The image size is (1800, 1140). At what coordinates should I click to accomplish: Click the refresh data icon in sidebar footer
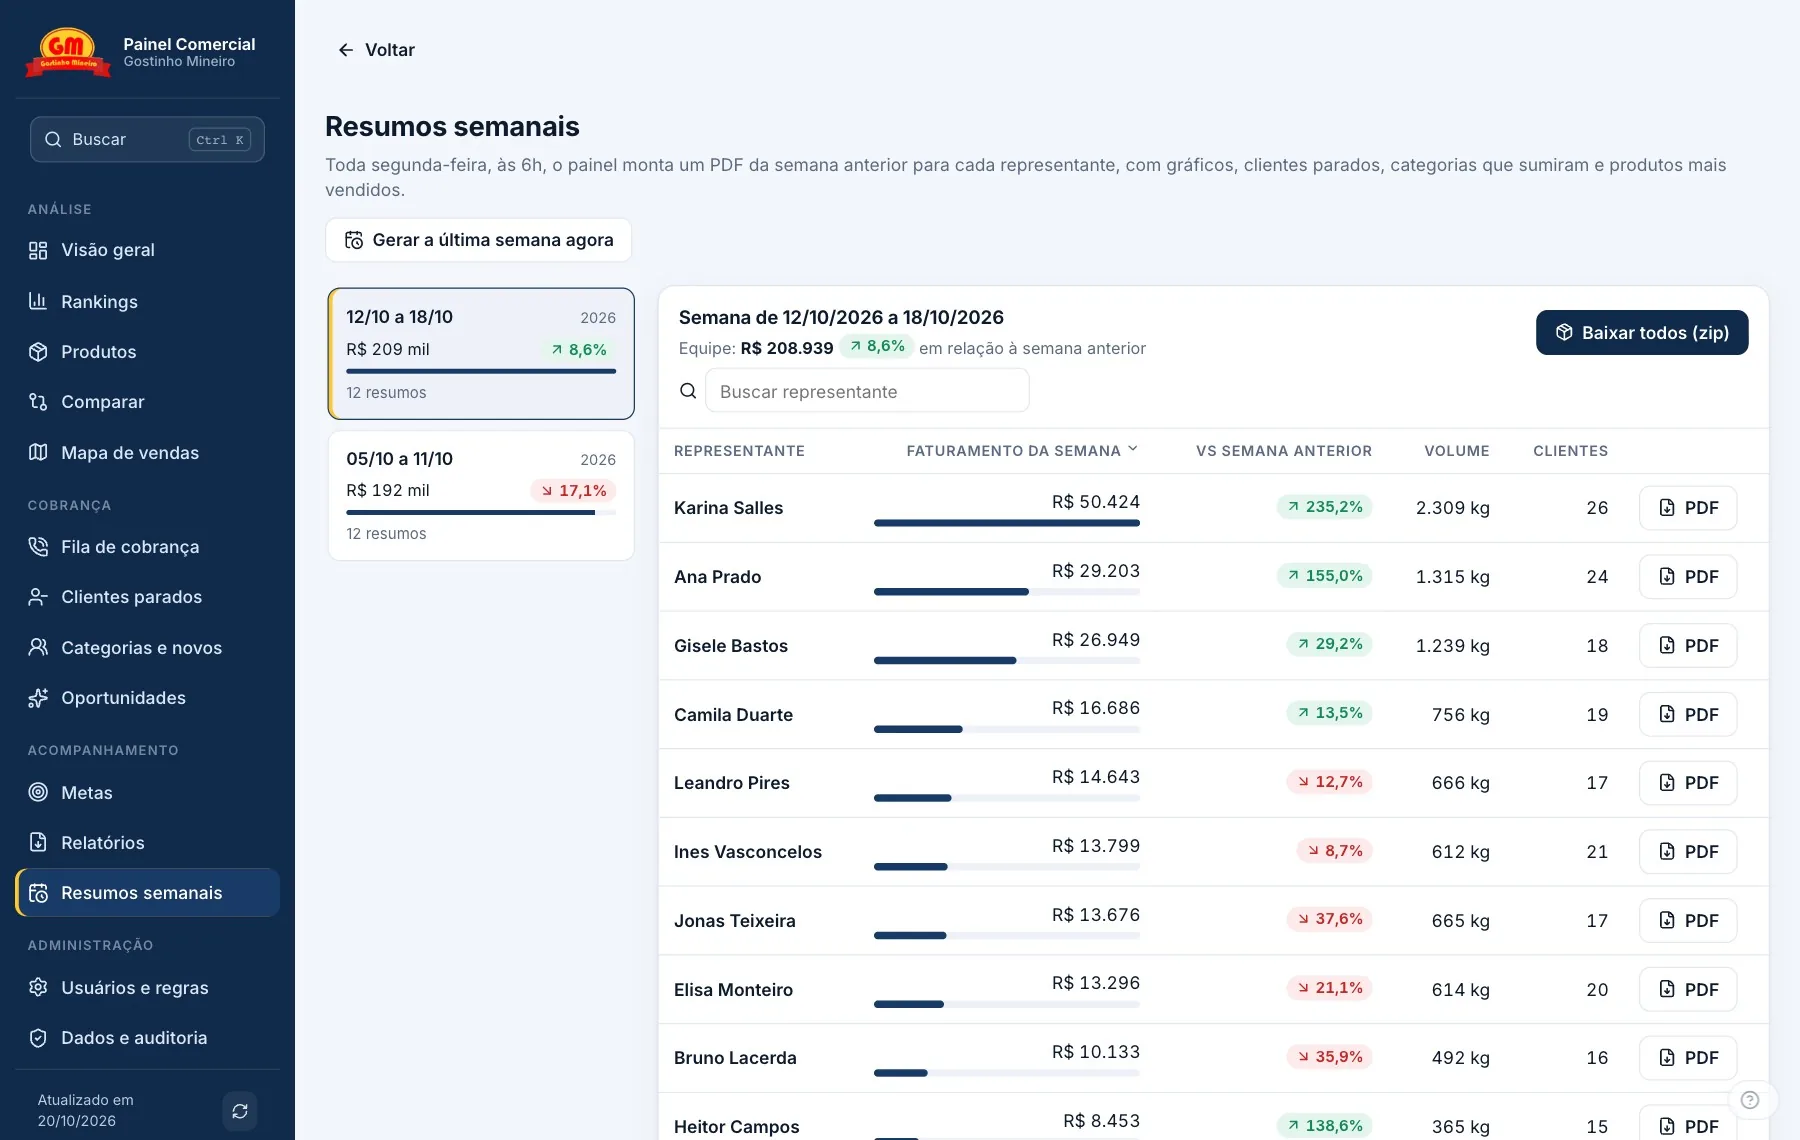[x=240, y=1111]
